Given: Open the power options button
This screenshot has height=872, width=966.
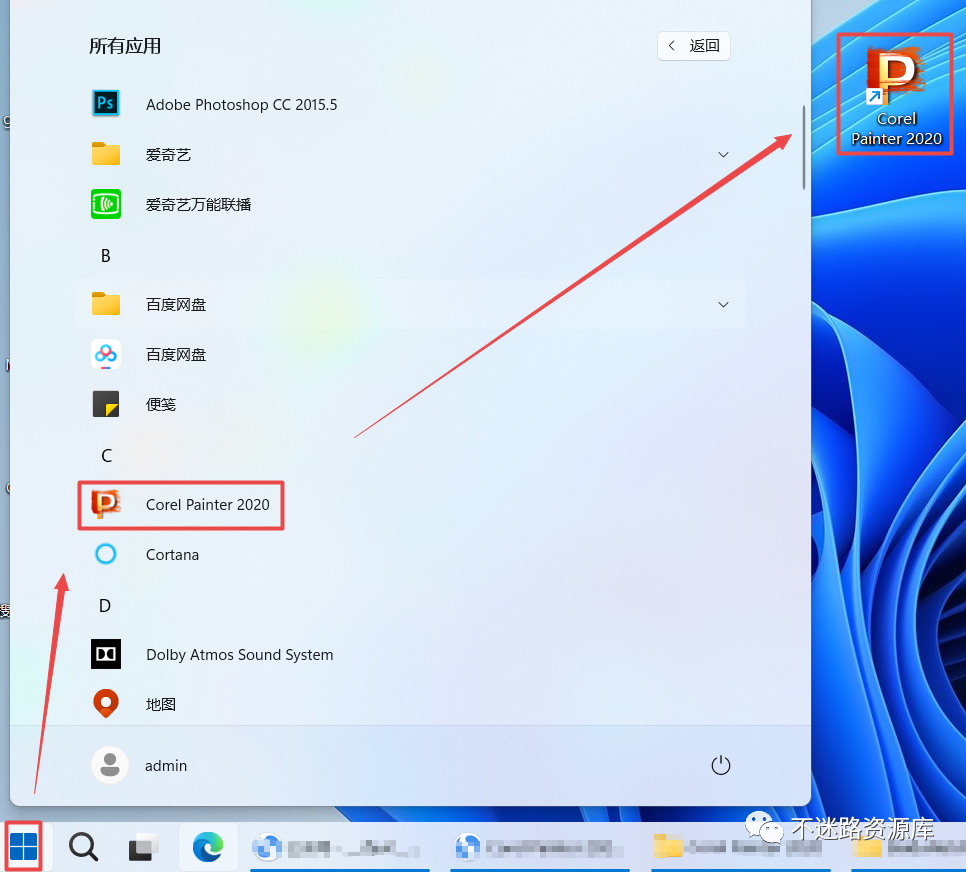Looking at the screenshot, I should tap(720, 765).
